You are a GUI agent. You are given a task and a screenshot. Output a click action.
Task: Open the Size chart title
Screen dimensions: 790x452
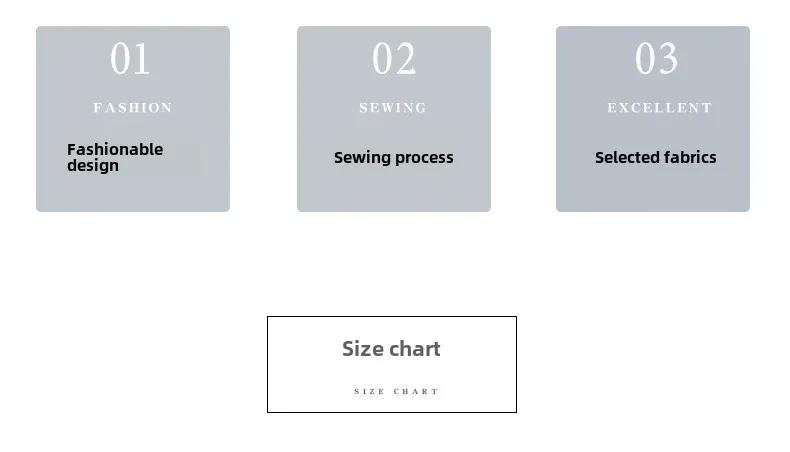click(x=391, y=349)
